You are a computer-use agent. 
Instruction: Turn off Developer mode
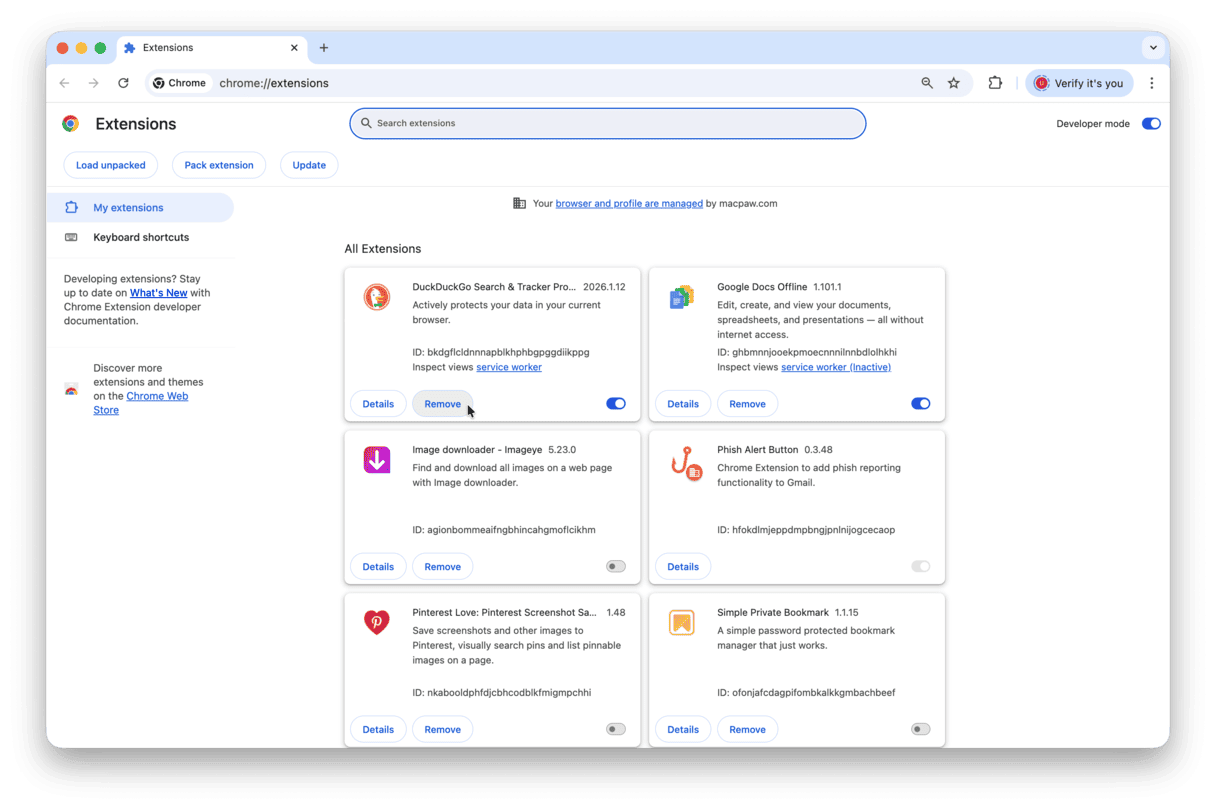pyautogui.click(x=1151, y=123)
